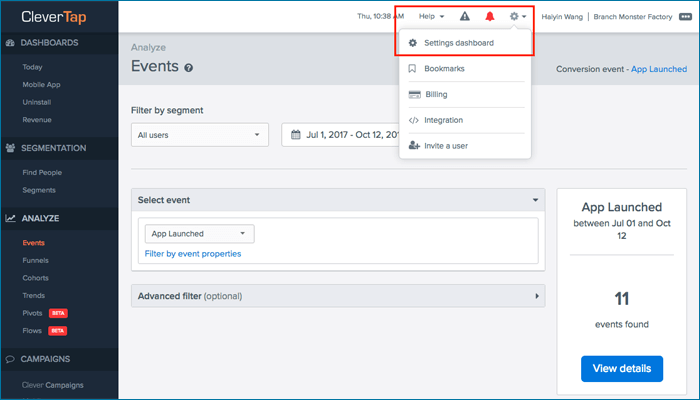Click the Events help question mark icon
The width and height of the screenshot is (700, 400).
coord(189,68)
